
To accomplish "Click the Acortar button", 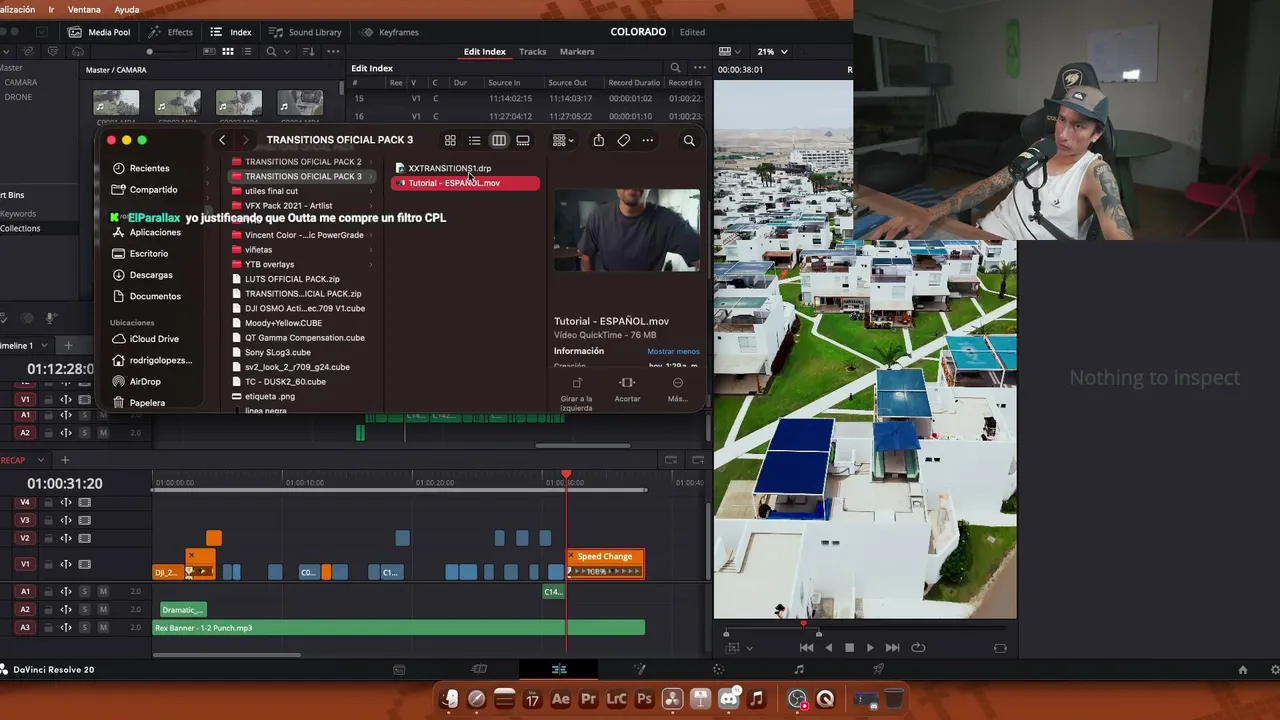I will pyautogui.click(x=627, y=390).
